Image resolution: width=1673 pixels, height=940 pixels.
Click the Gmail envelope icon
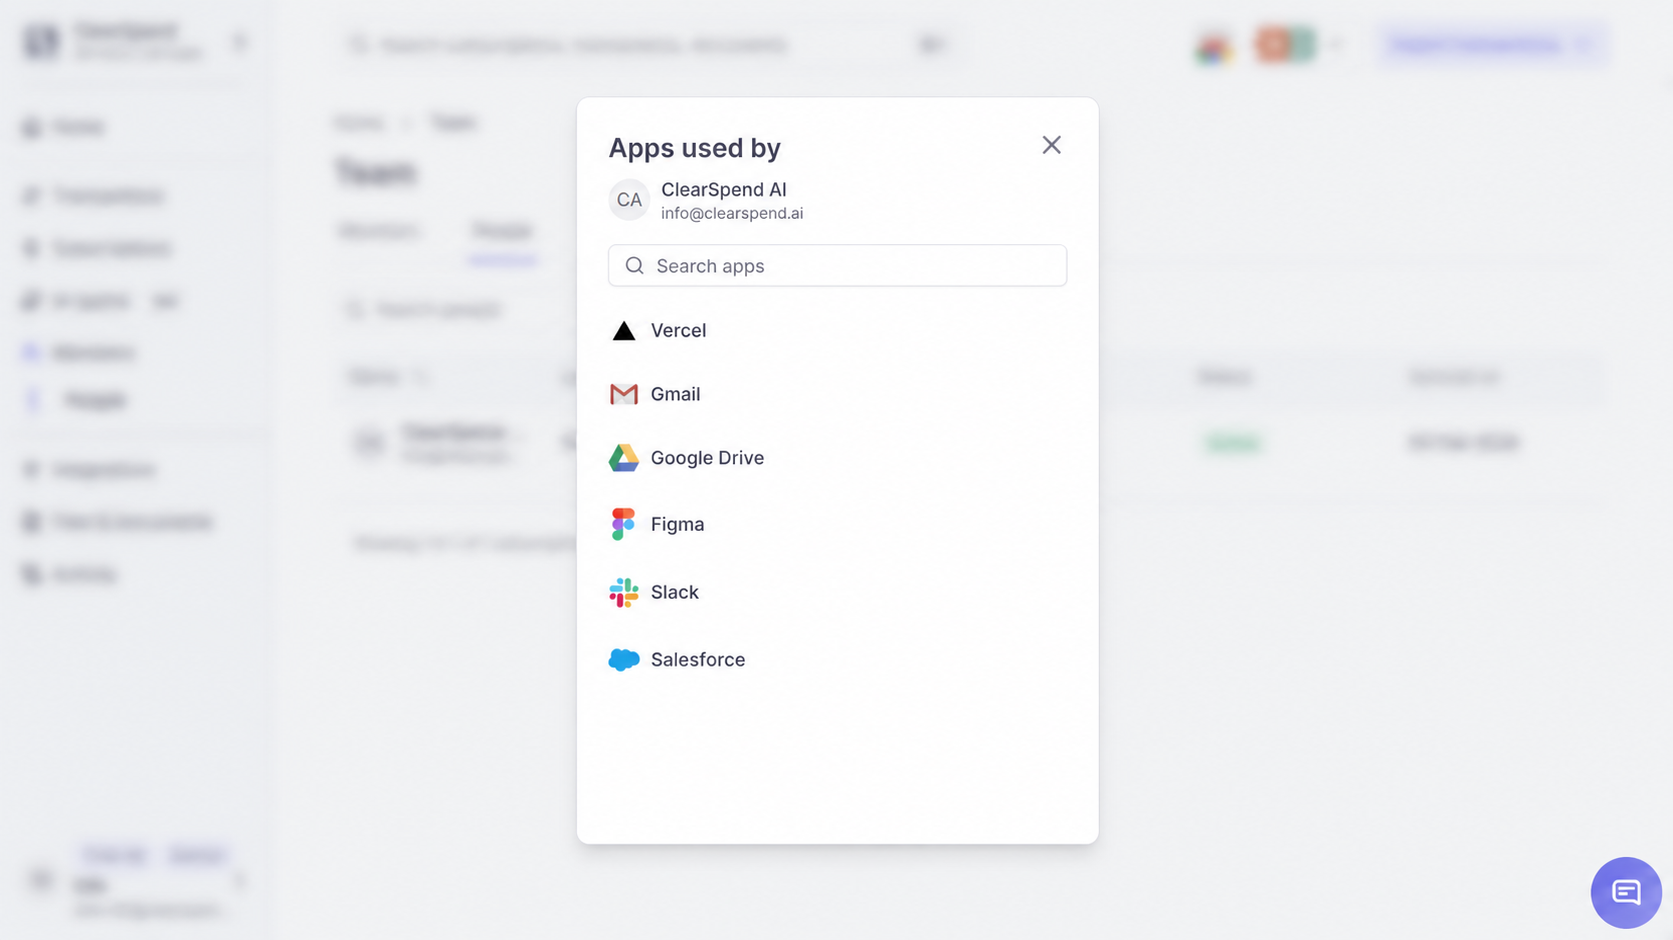click(623, 394)
